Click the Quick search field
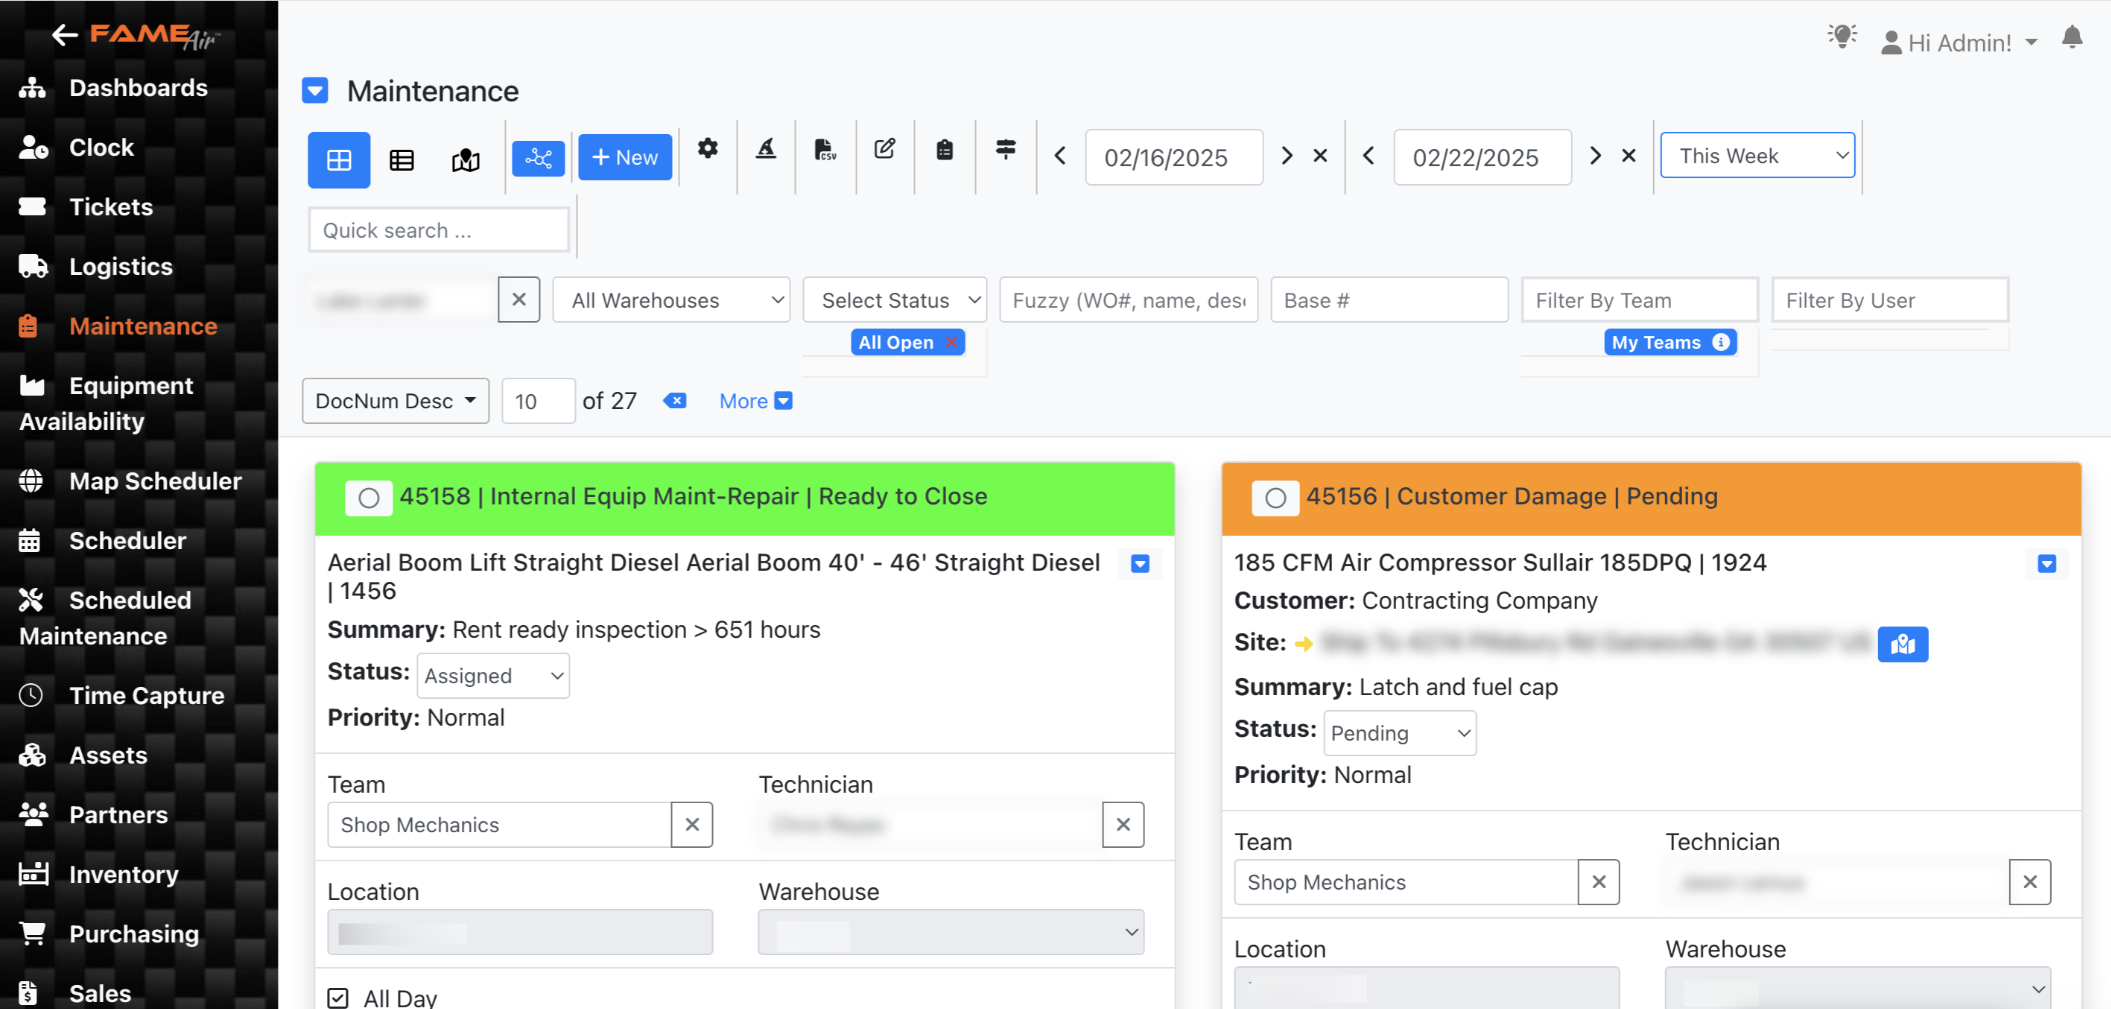This screenshot has width=2111, height=1009. point(439,231)
